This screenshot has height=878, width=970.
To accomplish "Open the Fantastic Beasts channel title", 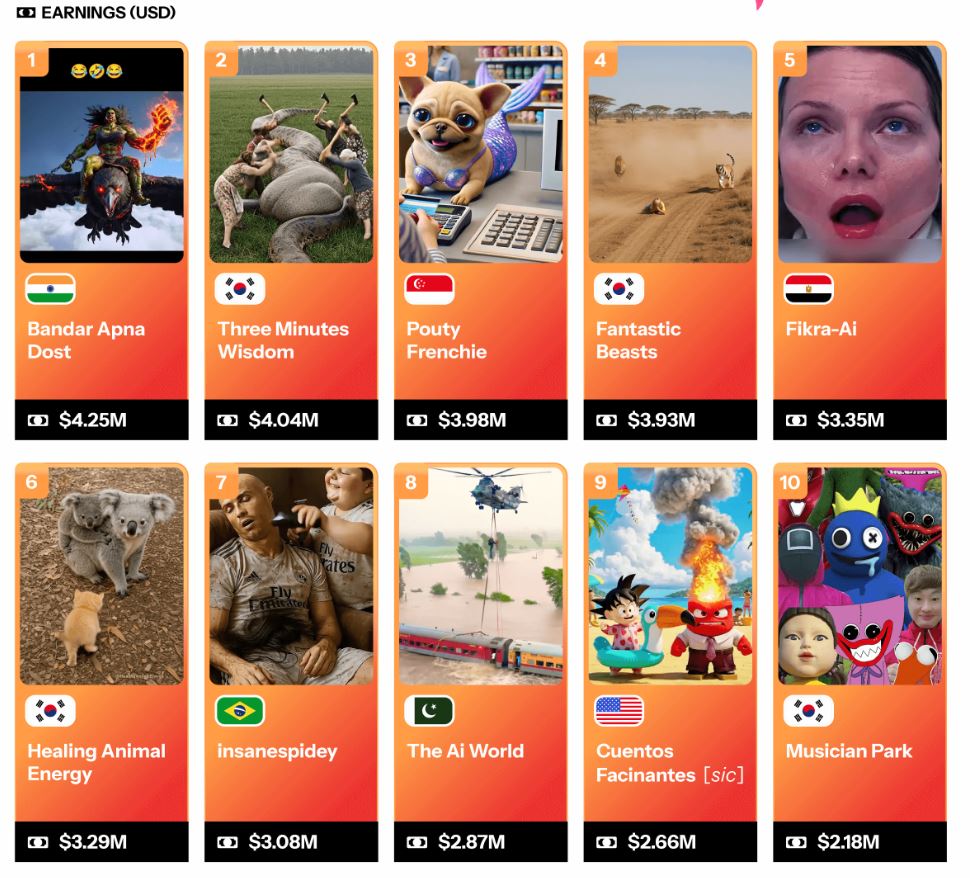I will coord(638,340).
